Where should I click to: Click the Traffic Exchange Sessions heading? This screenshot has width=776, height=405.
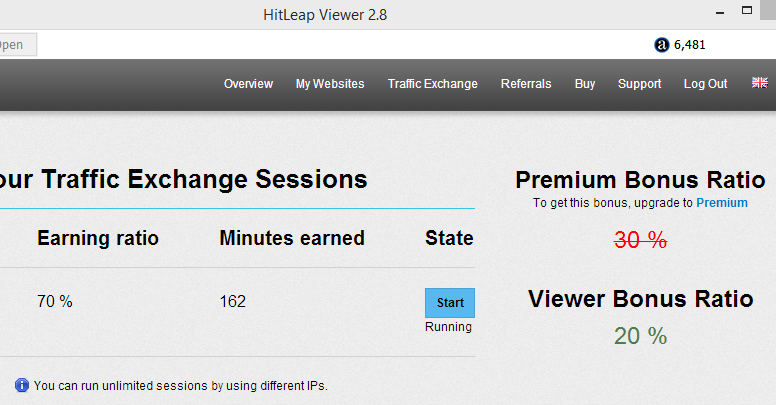pyautogui.click(x=184, y=179)
